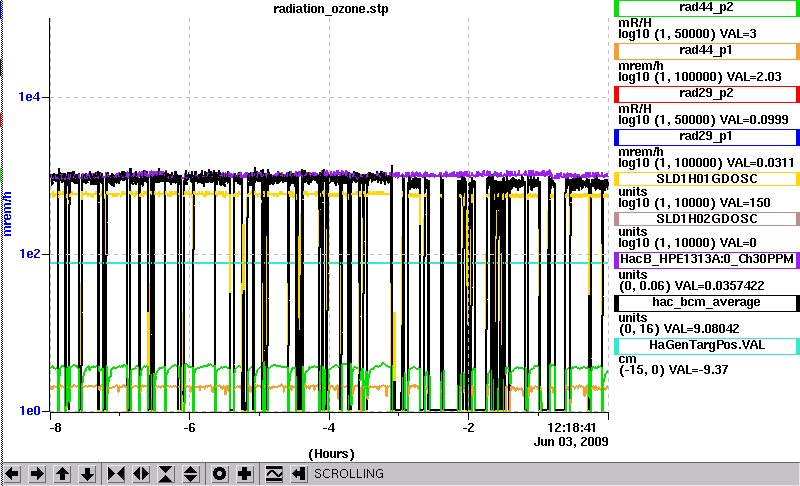Click the mrem/h y-axis unit label
800x486 pixels.
tap(7, 214)
